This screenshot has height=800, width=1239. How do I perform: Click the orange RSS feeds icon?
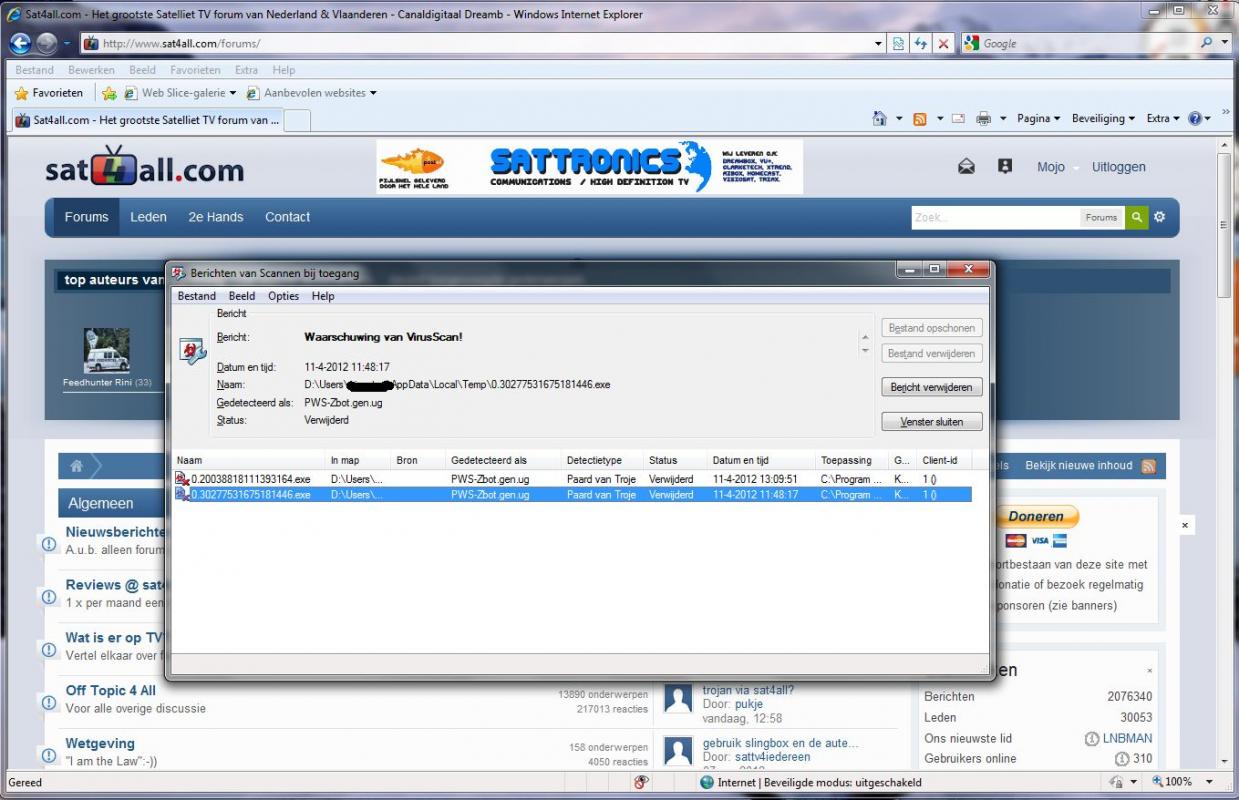point(919,118)
